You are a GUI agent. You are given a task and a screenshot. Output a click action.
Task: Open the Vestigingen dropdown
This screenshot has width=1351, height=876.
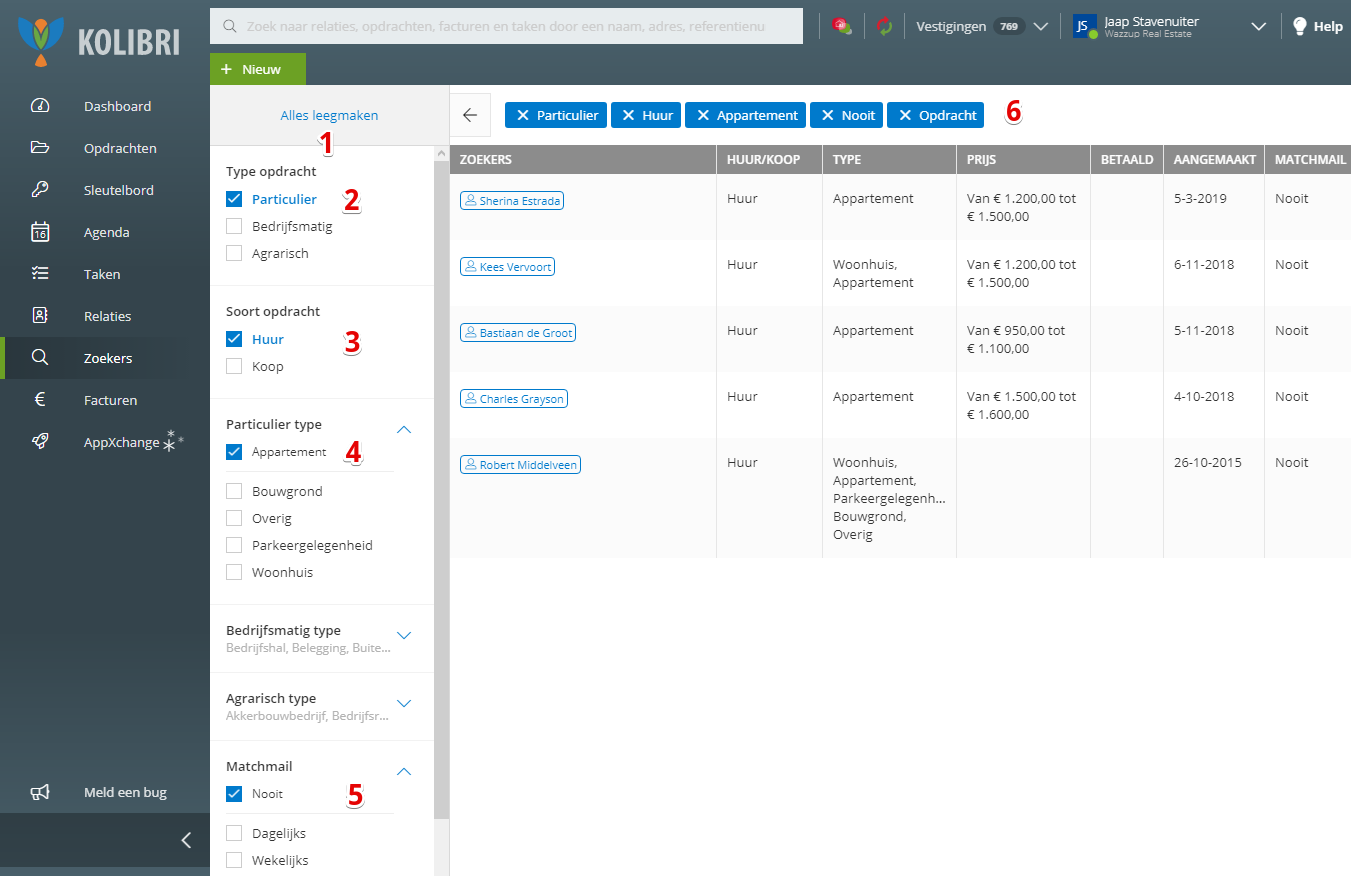982,27
